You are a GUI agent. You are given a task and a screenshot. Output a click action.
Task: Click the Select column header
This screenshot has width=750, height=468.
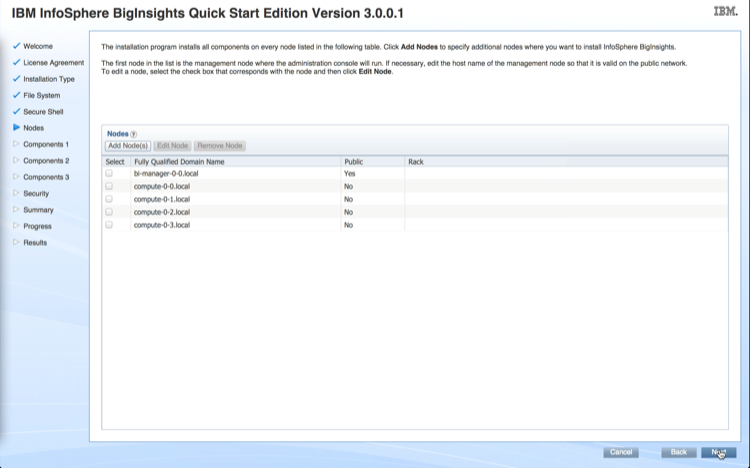[115, 162]
